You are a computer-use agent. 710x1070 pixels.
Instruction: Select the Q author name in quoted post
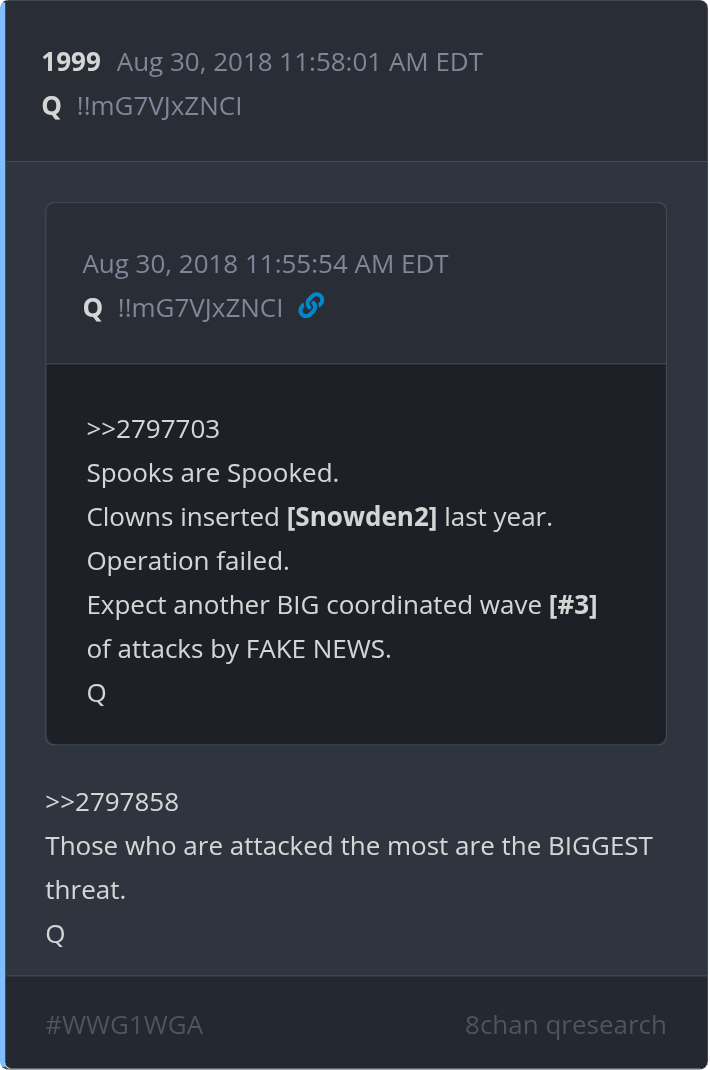point(93,308)
